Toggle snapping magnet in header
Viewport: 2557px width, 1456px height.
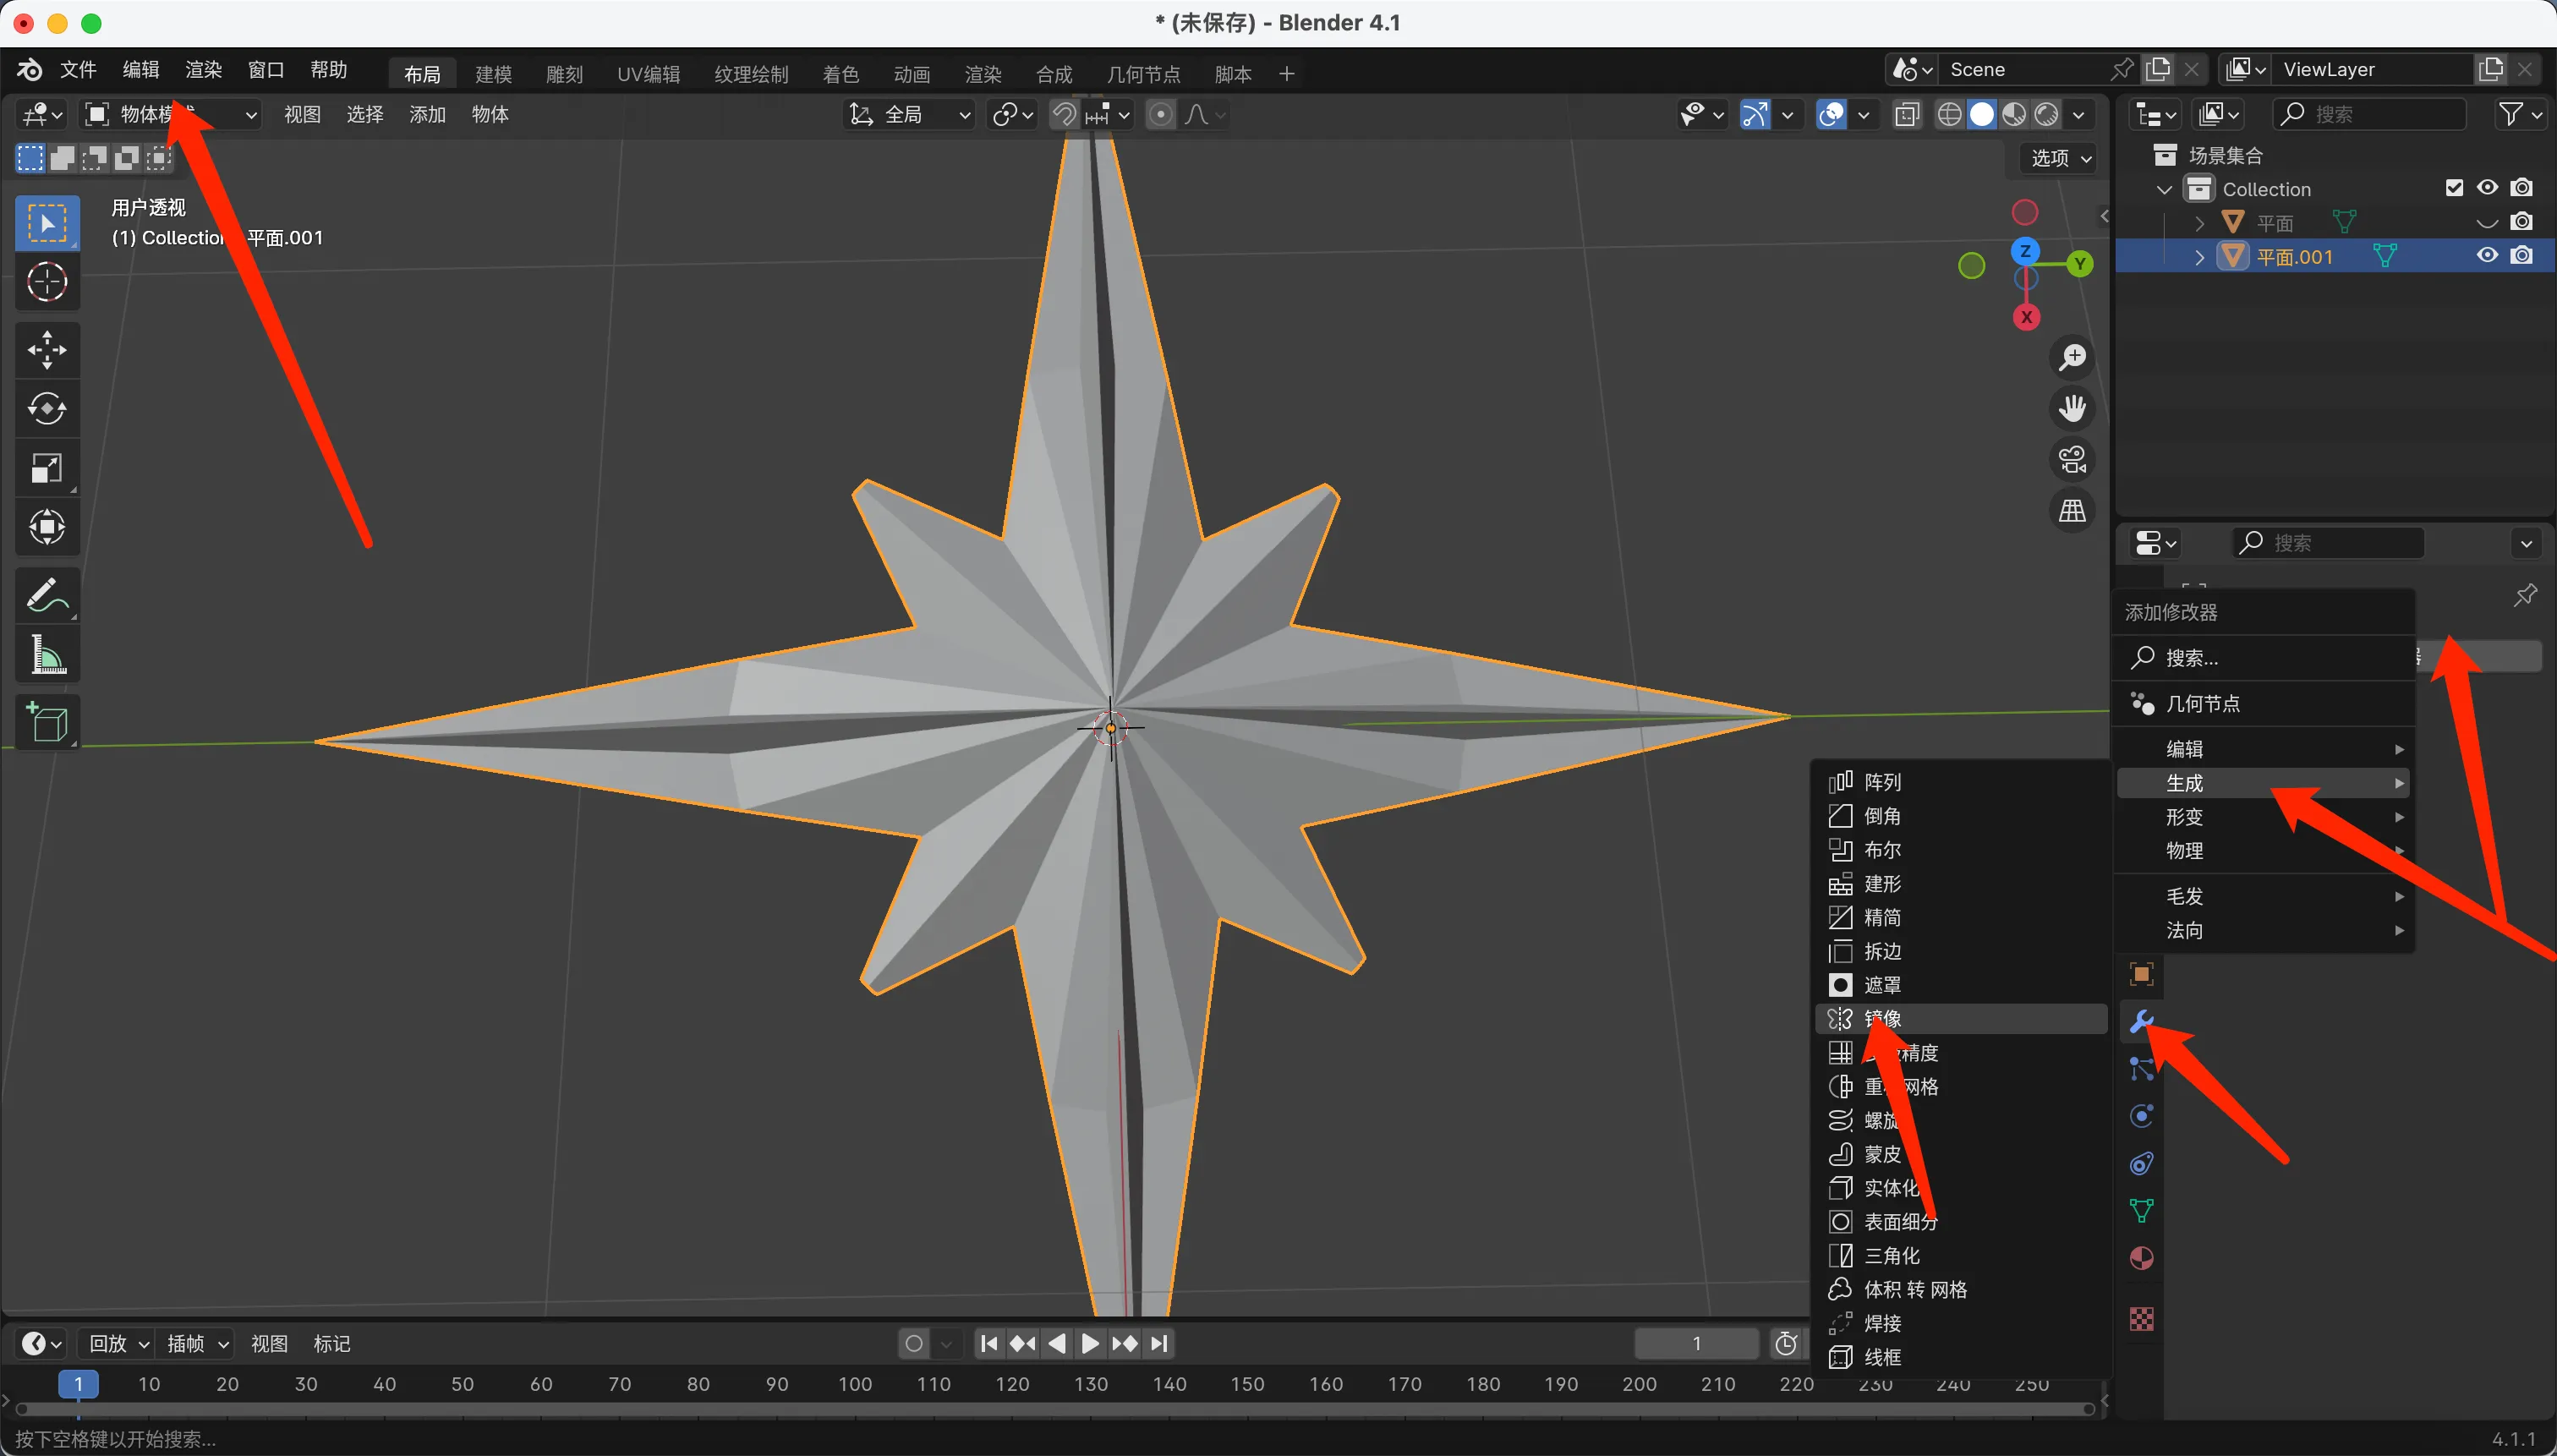coord(1064,115)
